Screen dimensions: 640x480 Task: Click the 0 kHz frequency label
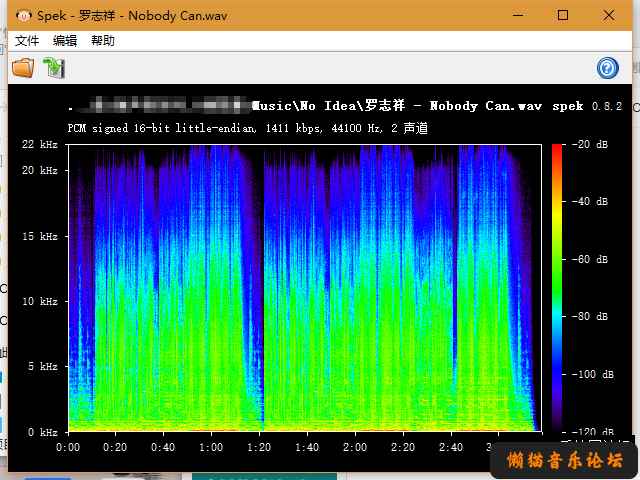[42, 432]
